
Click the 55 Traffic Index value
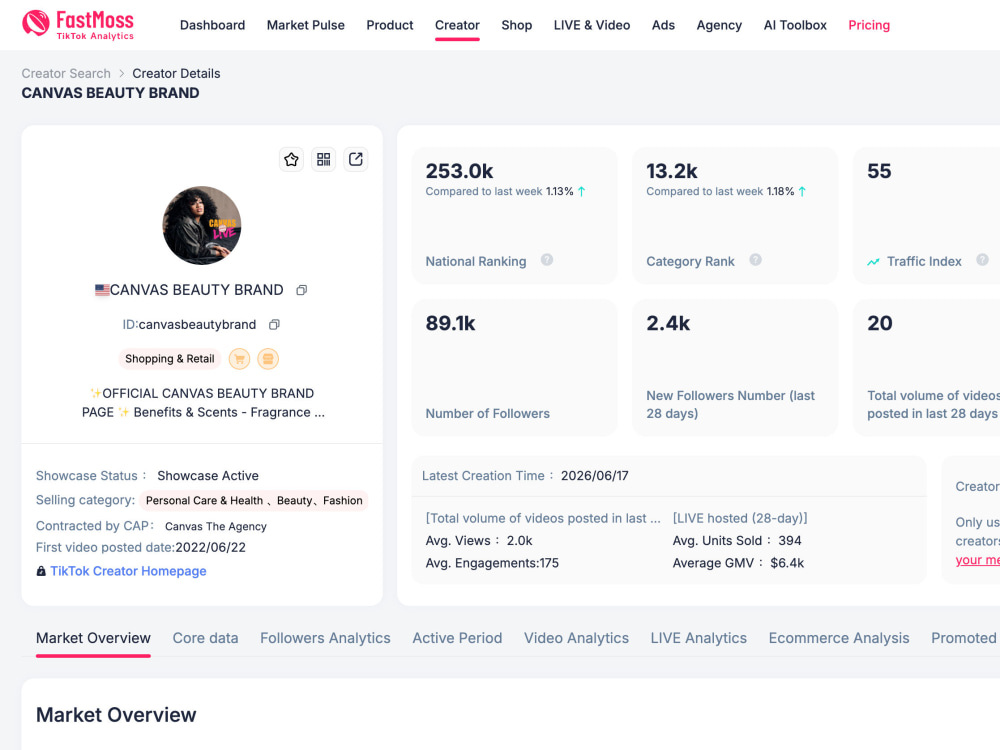coord(879,171)
